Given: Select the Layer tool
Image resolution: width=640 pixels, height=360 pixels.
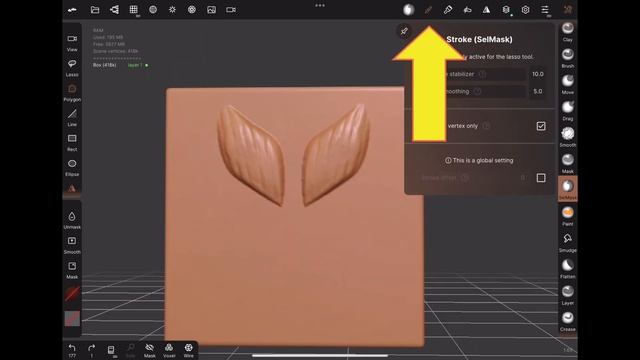Looking at the screenshot, I should click(568, 296).
